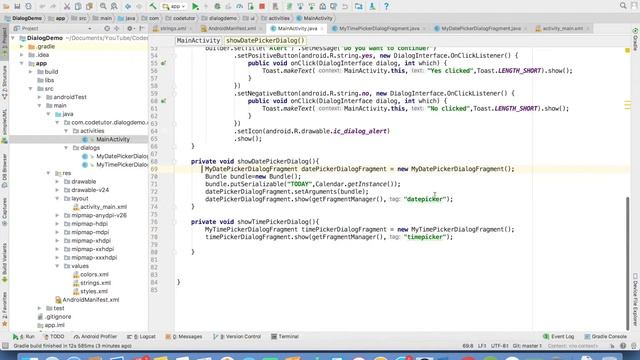Click the editor vertical scrollbar
The height and width of the screenshot is (360, 640).
tap(628, 263)
